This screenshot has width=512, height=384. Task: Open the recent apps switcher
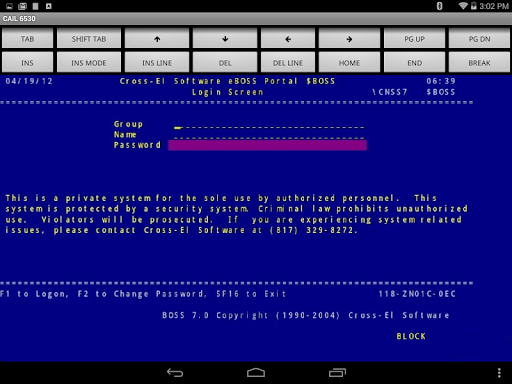pos(337,373)
